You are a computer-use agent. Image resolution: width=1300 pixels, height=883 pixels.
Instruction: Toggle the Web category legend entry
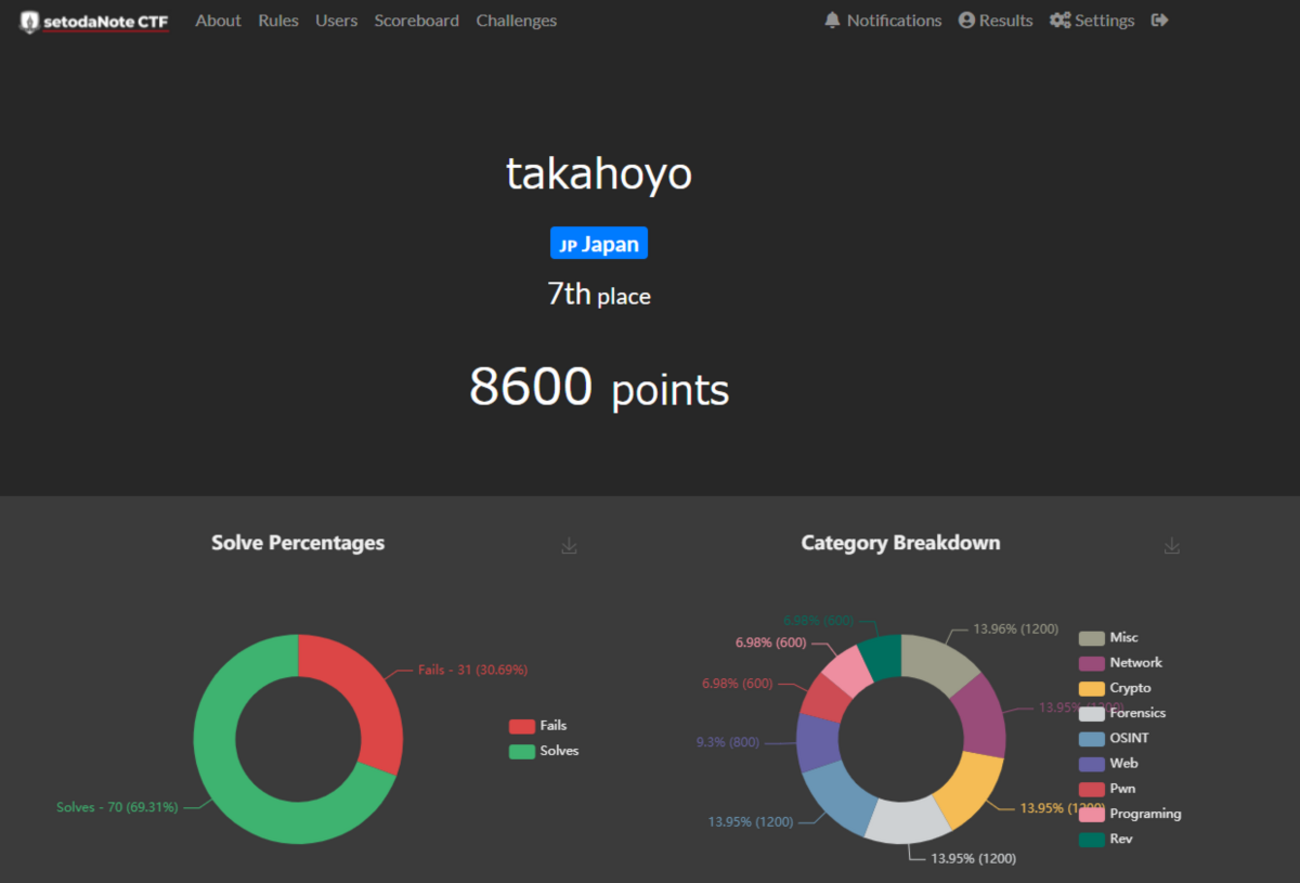pyautogui.click(x=1108, y=763)
